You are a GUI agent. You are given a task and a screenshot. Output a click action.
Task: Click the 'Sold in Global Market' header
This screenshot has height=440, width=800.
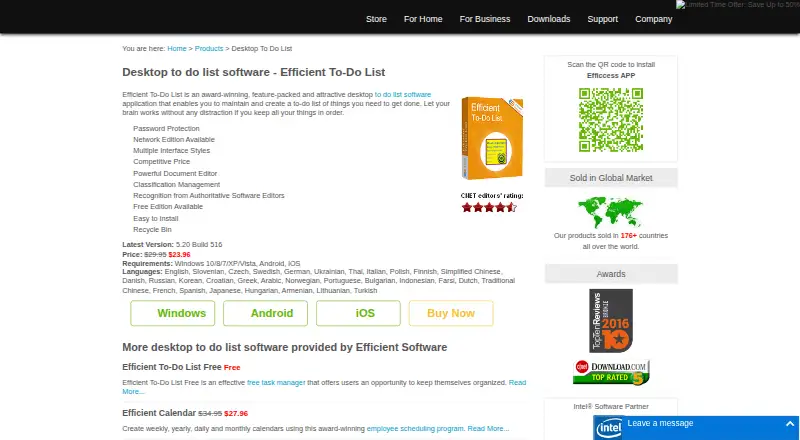611,178
